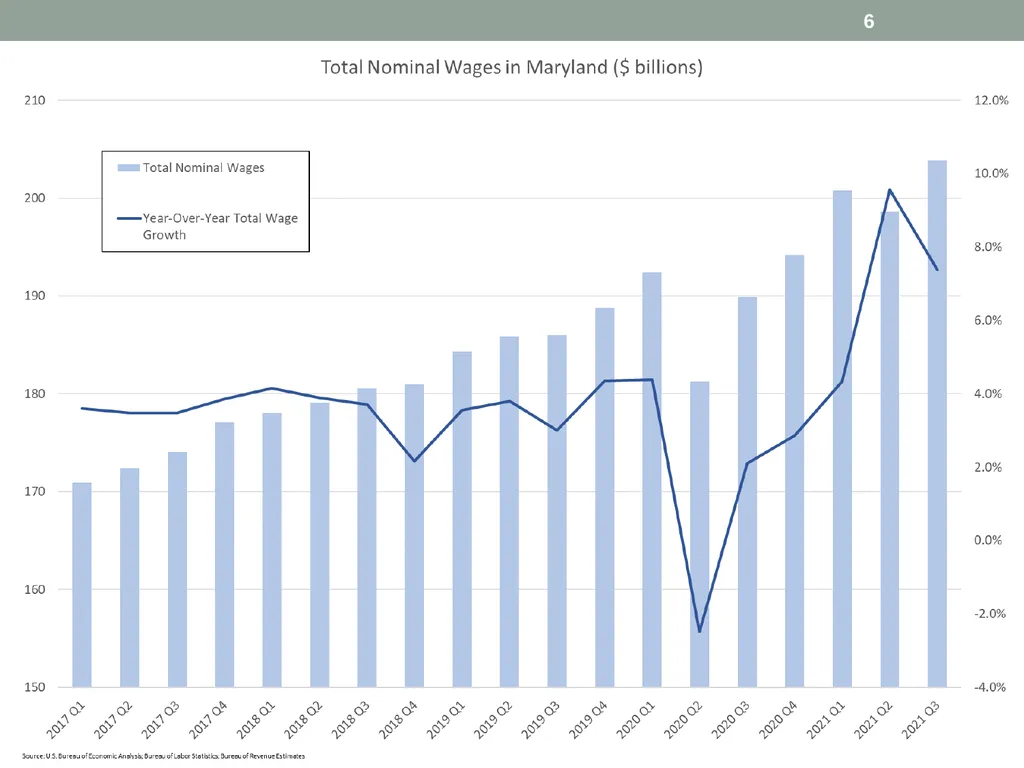Click the x-axis label 2021 Q3
This screenshot has height=768, width=1024.
(921, 720)
